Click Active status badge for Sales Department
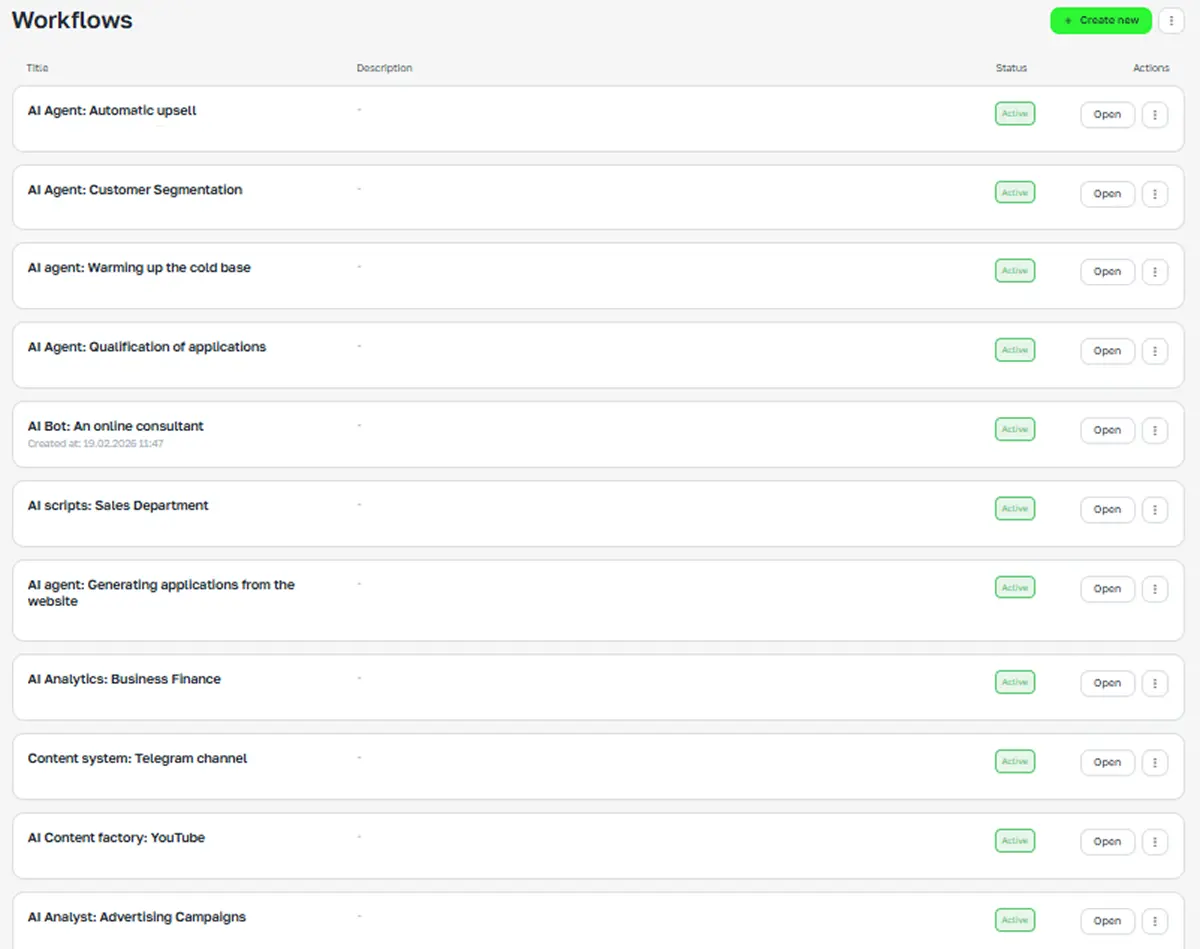Viewport: 1200px width, 949px height. pos(1014,509)
